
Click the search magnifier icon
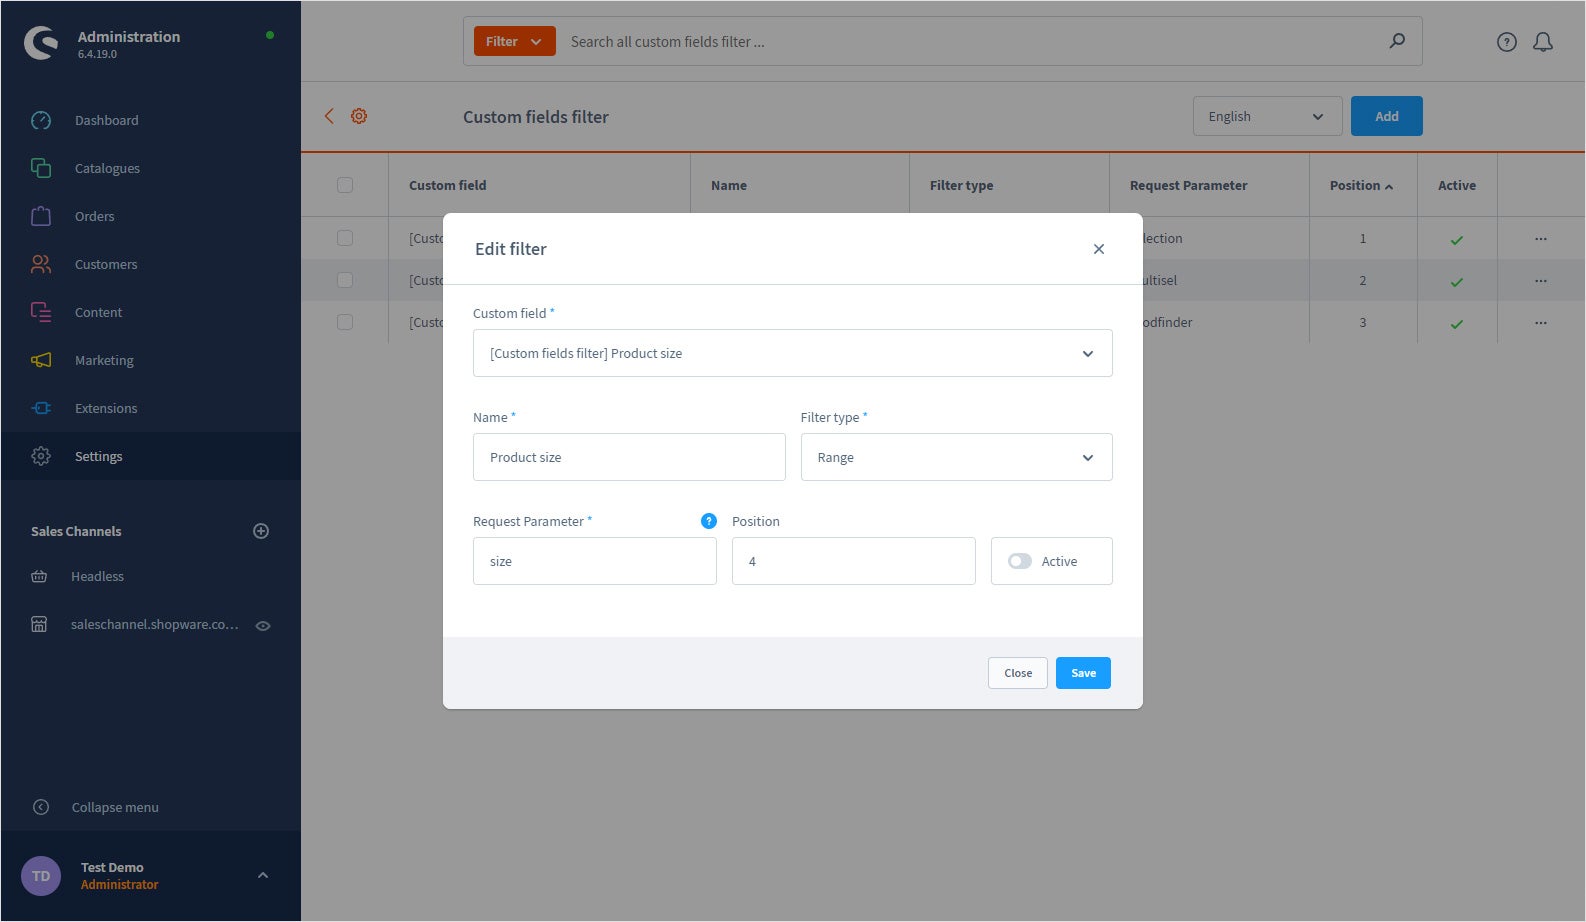tap(1397, 41)
